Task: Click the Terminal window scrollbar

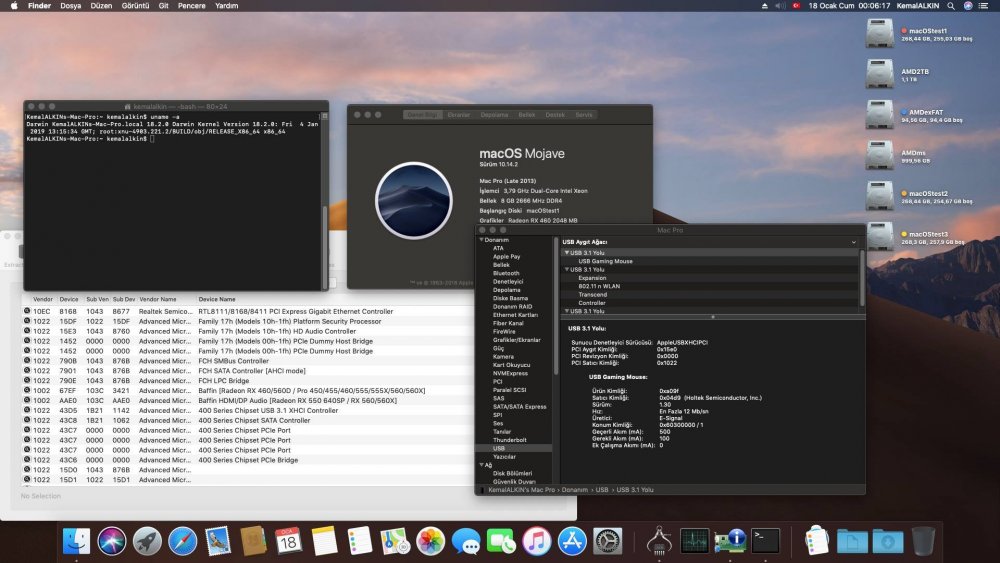Action: coord(325,249)
